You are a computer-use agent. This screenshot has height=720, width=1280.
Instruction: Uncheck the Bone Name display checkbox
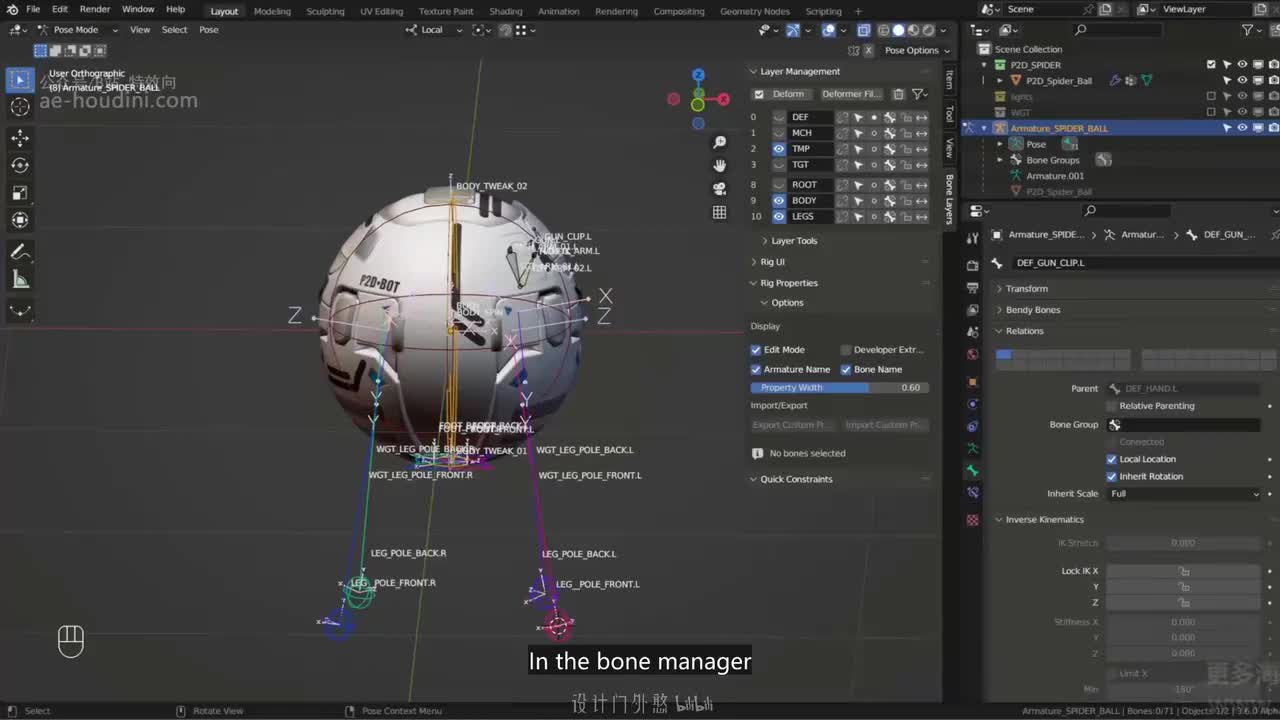click(846, 370)
